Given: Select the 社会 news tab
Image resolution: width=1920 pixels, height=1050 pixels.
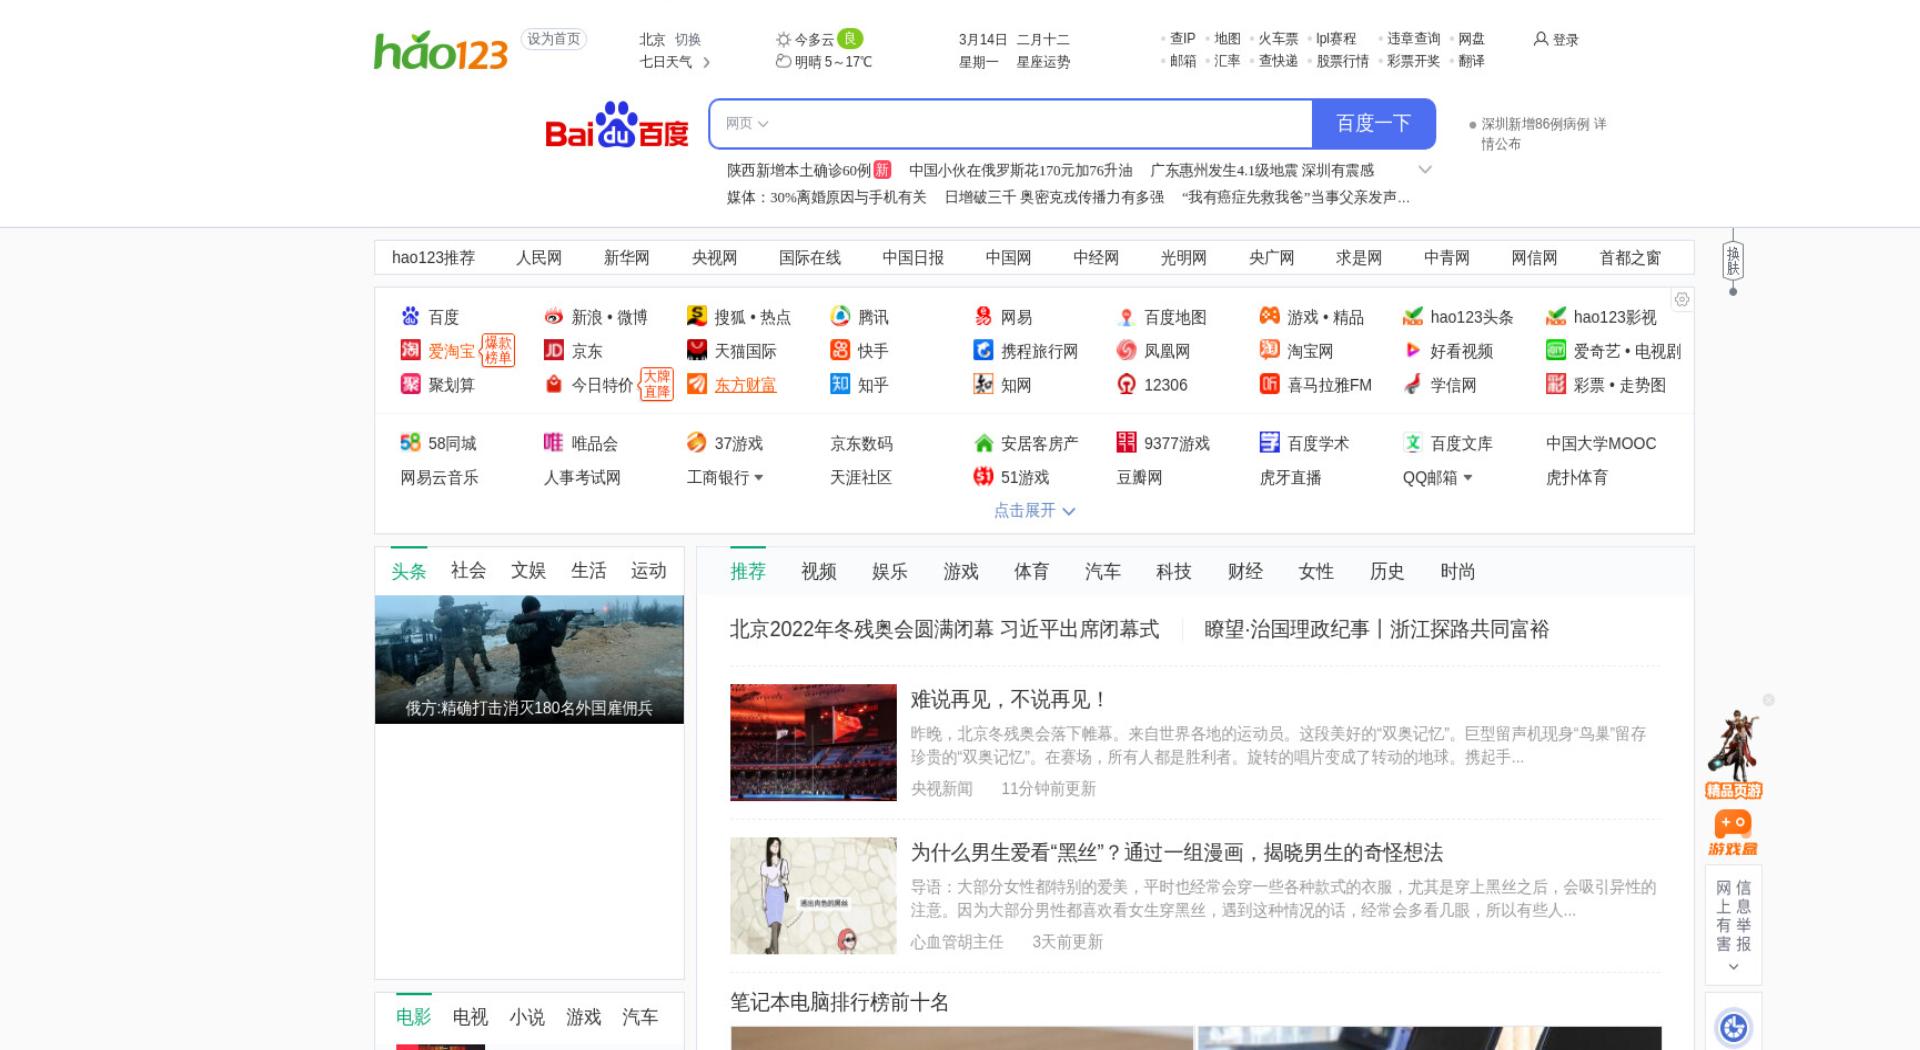Looking at the screenshot, I should point(468,570).
